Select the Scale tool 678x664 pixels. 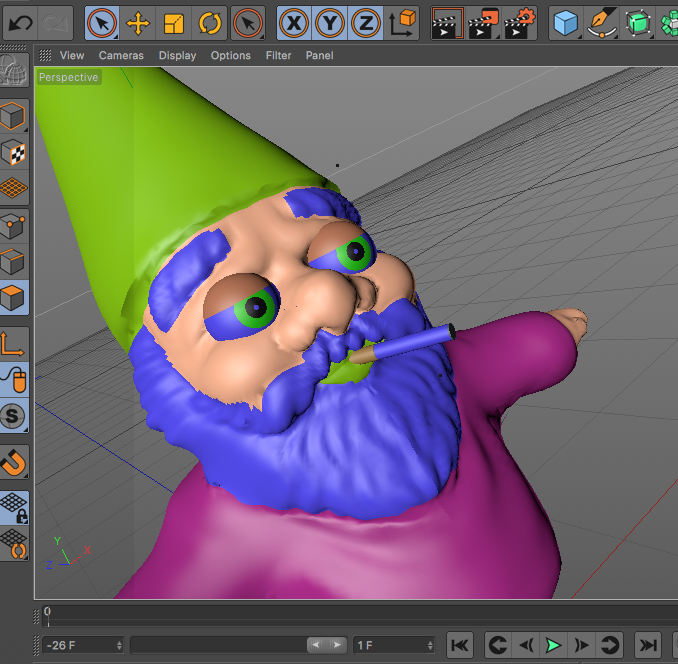tap(174, 22)
